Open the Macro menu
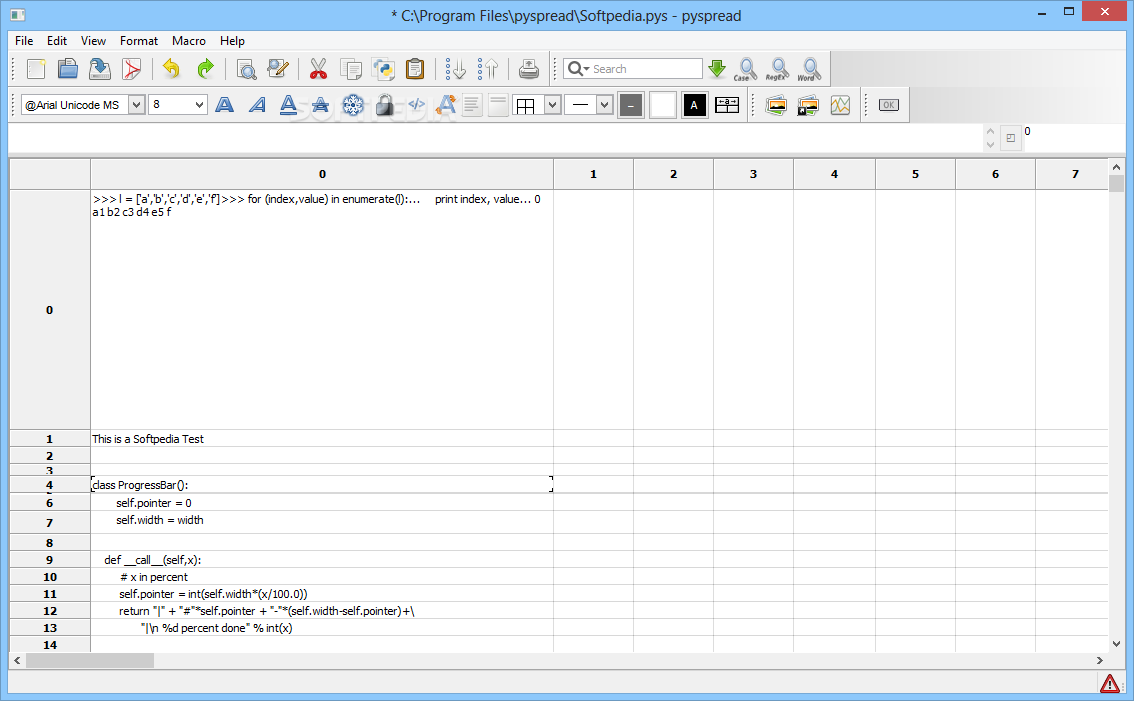This screenshot has width=1134, height=701. pyautogui.click(x=189, y=41)
